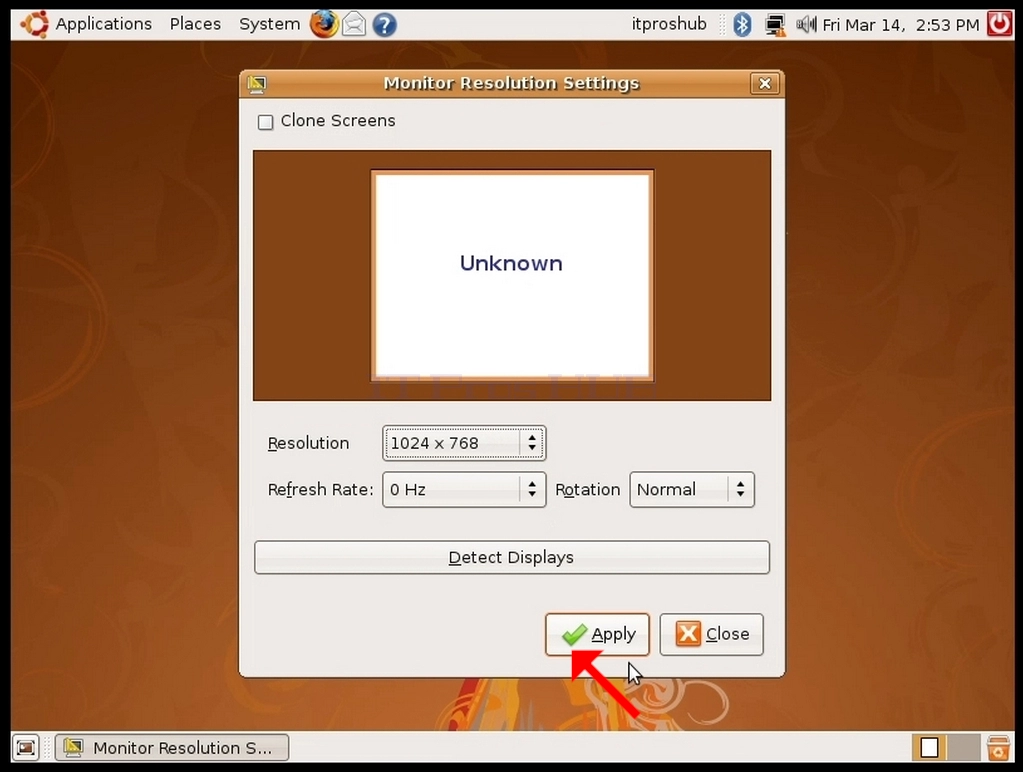Open the network connection tray icon
Image resolution: width=1023 pixels, height=772 pixels.
775,25
